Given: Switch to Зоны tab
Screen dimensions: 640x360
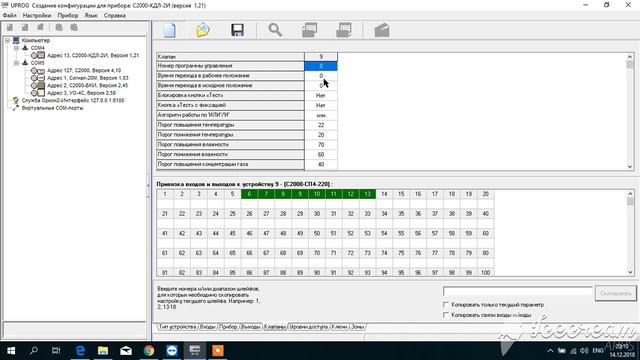Looking at the screenshot, I should pyautogui.click(x=358, y=327).
